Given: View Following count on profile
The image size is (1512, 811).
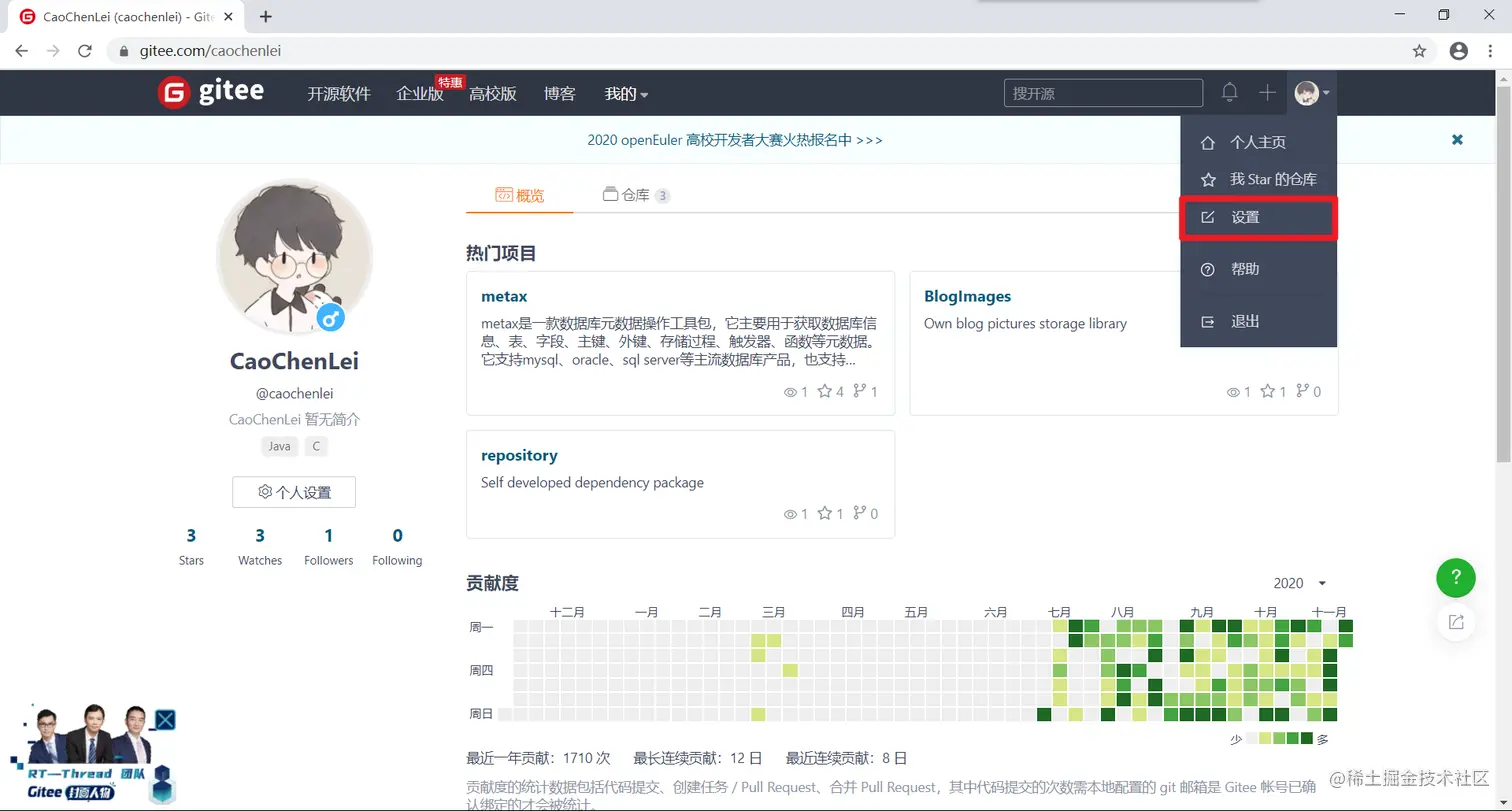Looking at the screenshot, I should [397, 546].
